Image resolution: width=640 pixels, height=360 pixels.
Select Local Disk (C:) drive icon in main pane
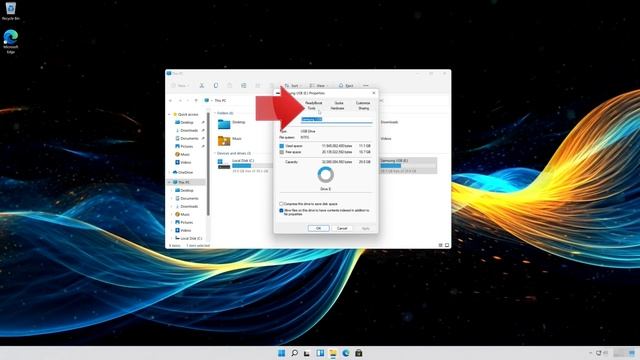[224, 164]
